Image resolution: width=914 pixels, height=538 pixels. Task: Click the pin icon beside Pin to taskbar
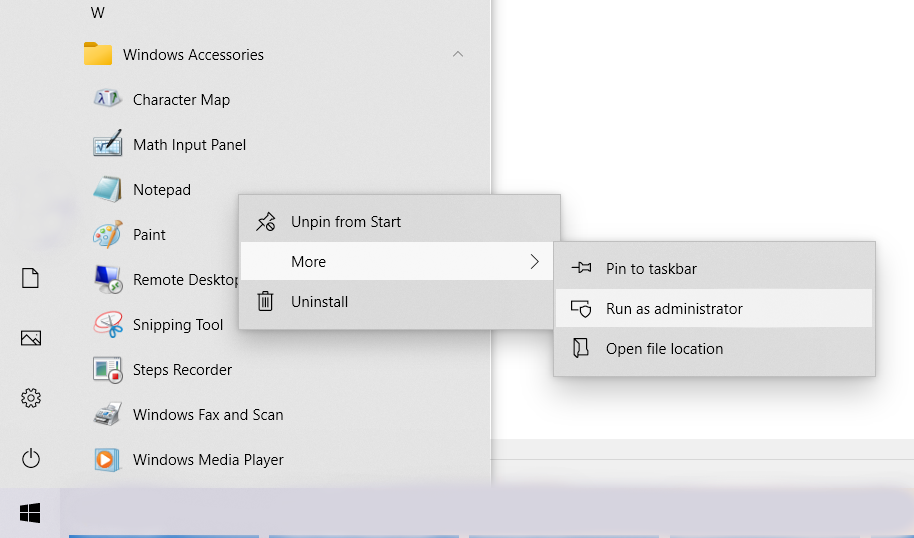pyautogui.click(x=581, y=268)
